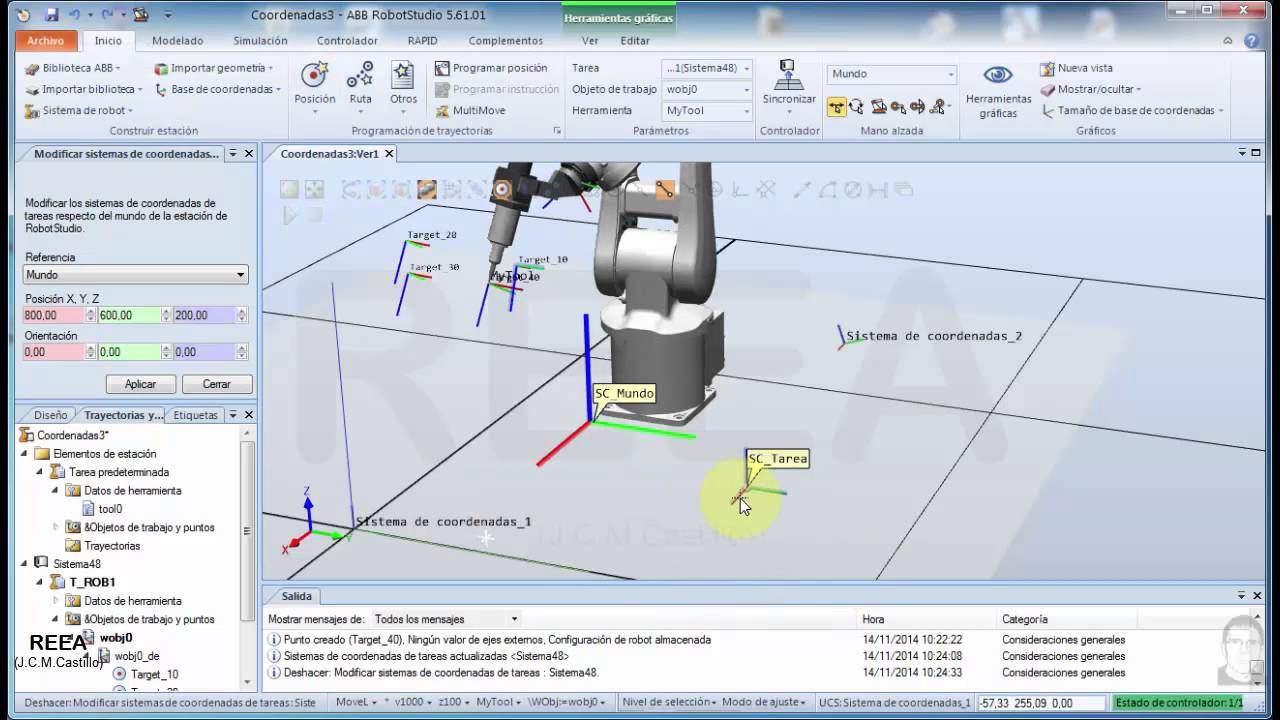This screenshot has height=720, width=1280.
Task: Select the reorient jog freehand tool
Action: [917, 106]
